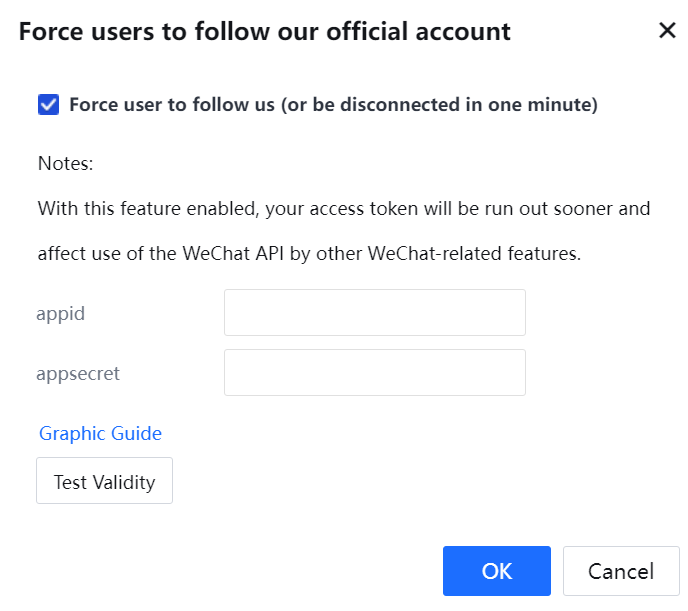Click the appsecret field label
Viewport: 688px width, 611px height.
(x=78, y=373)
